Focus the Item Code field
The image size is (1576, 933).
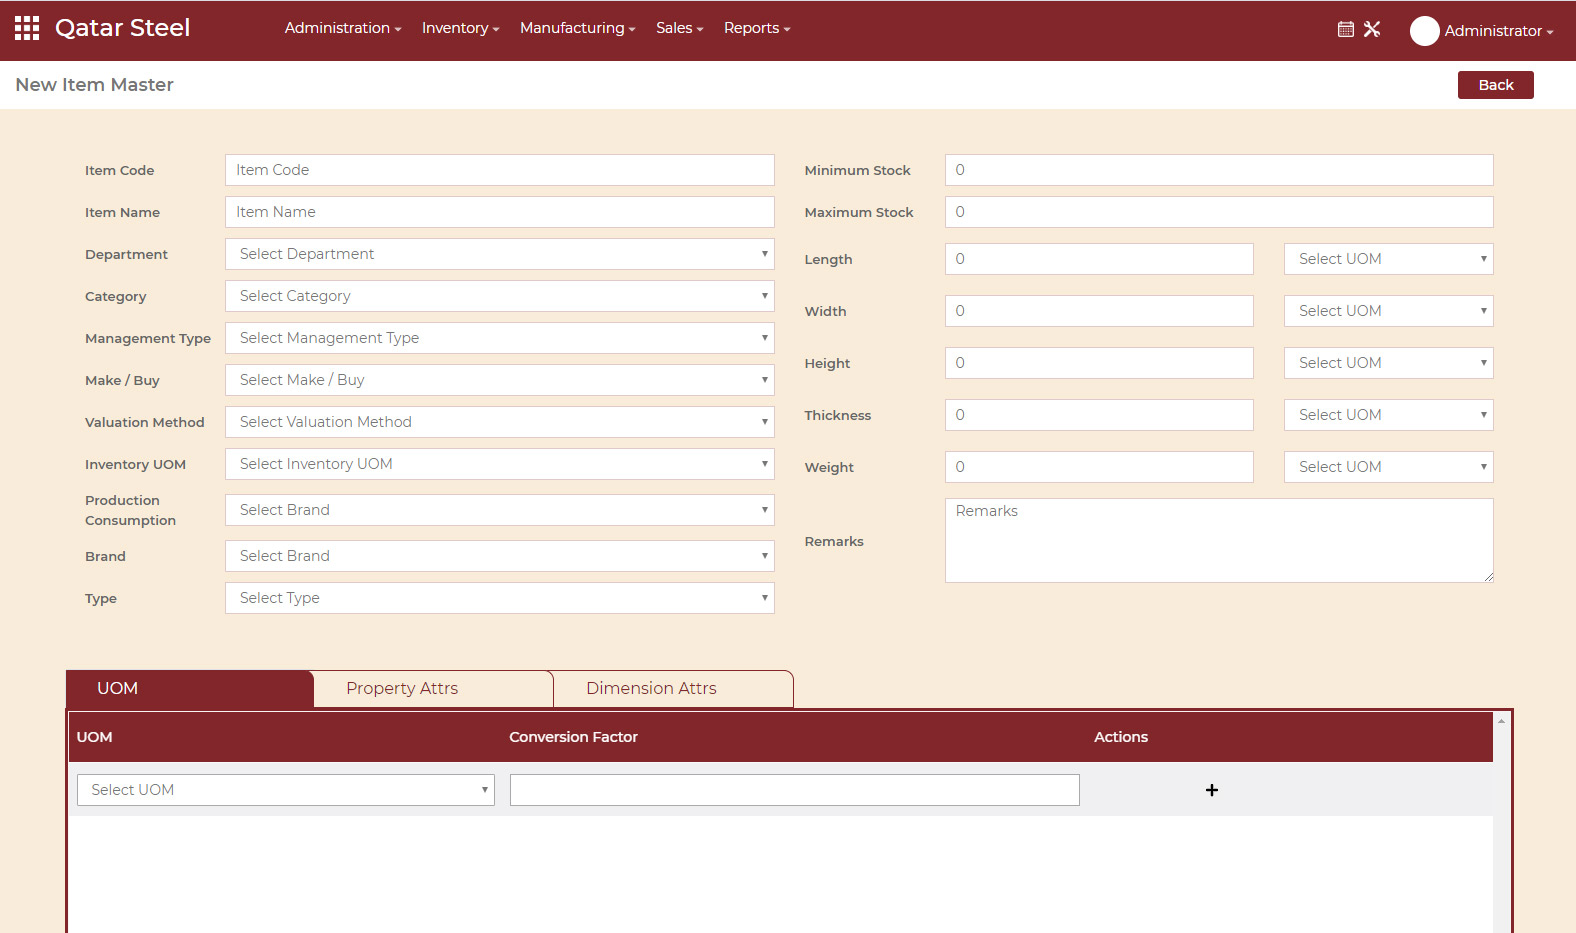500,170
